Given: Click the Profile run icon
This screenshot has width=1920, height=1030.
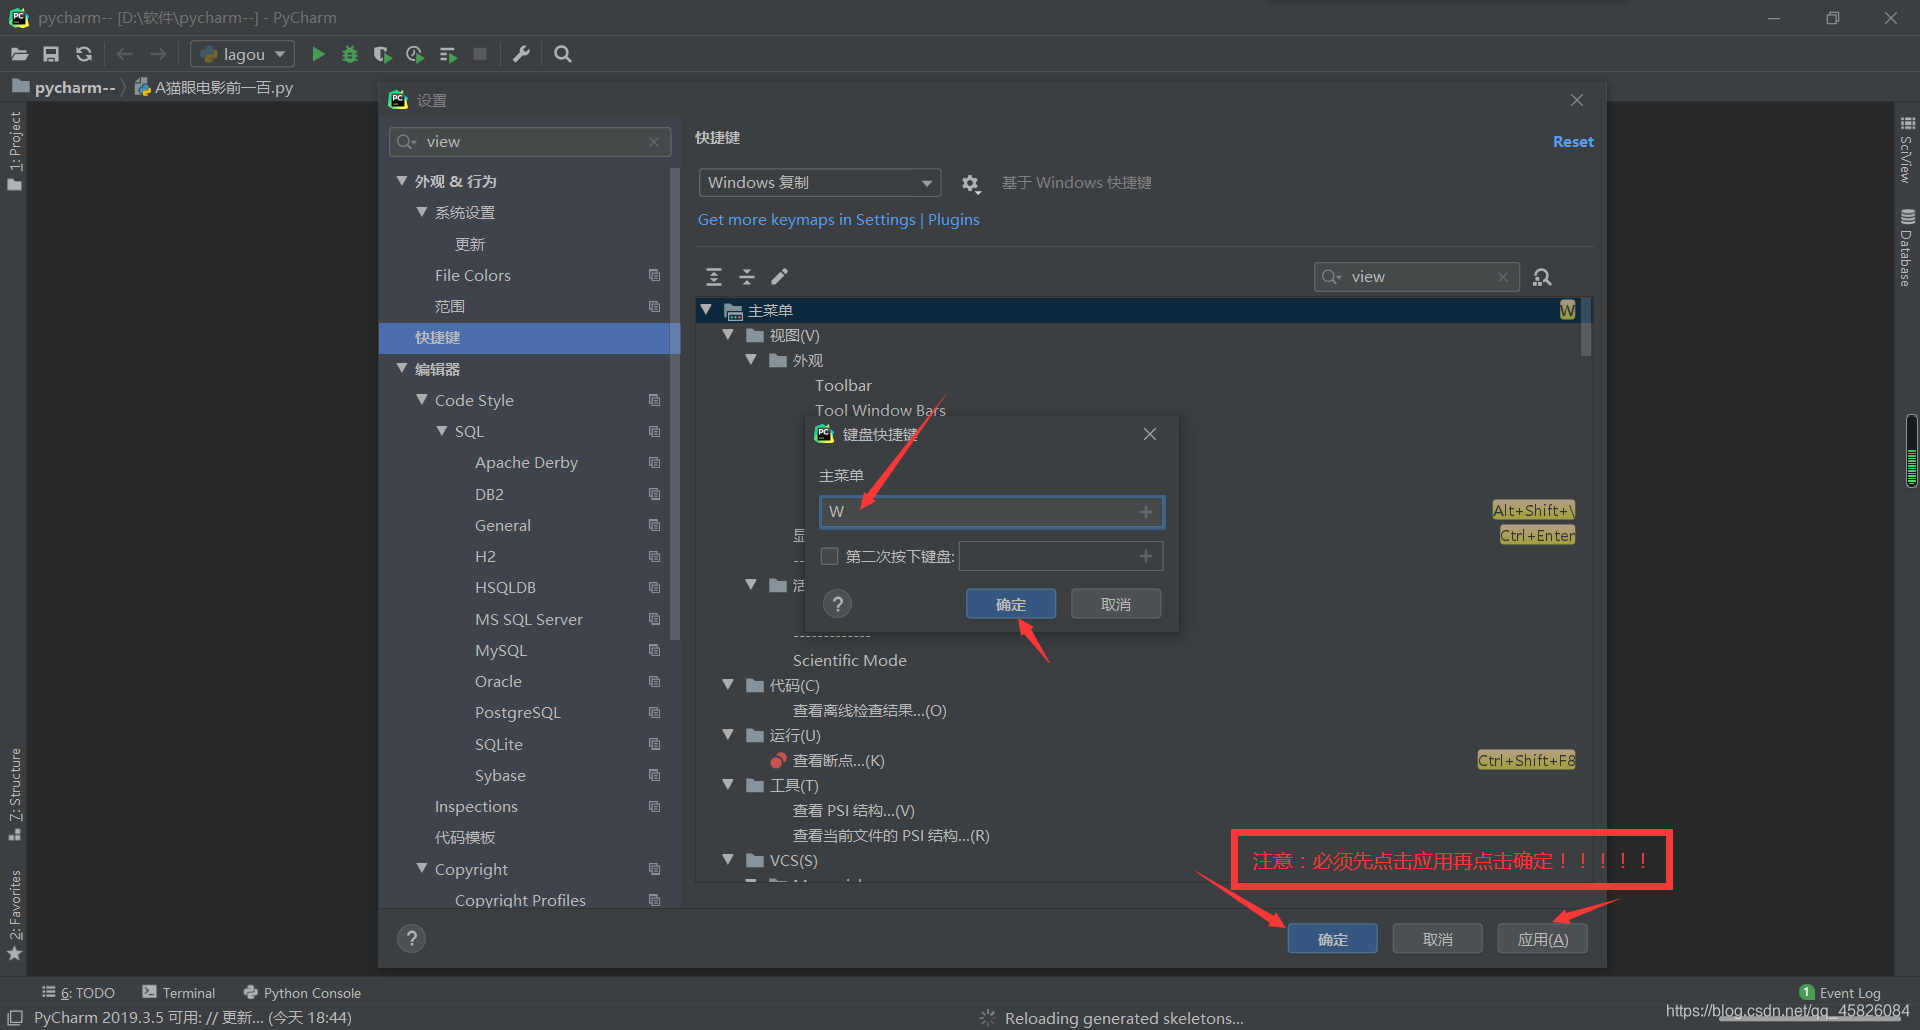Looking at the screenshot, I should click(x=415, y=54).
